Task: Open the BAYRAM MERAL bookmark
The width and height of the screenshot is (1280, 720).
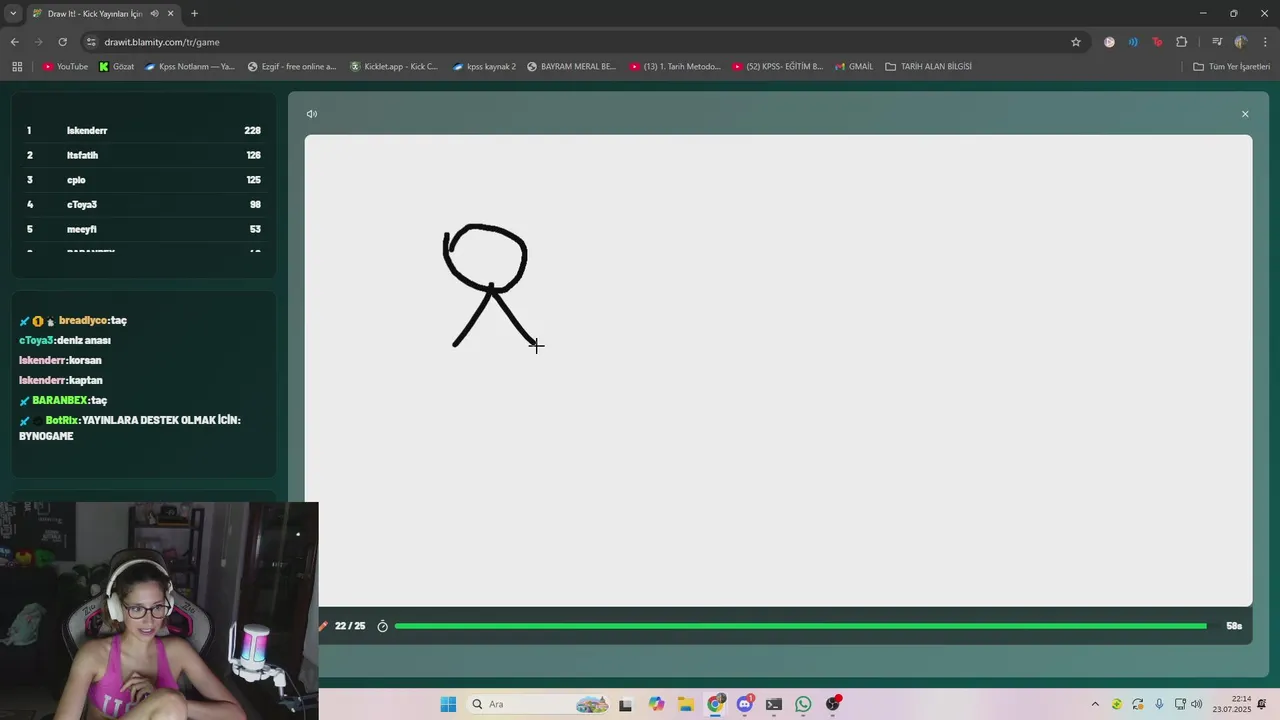Action: click(571, 67)
